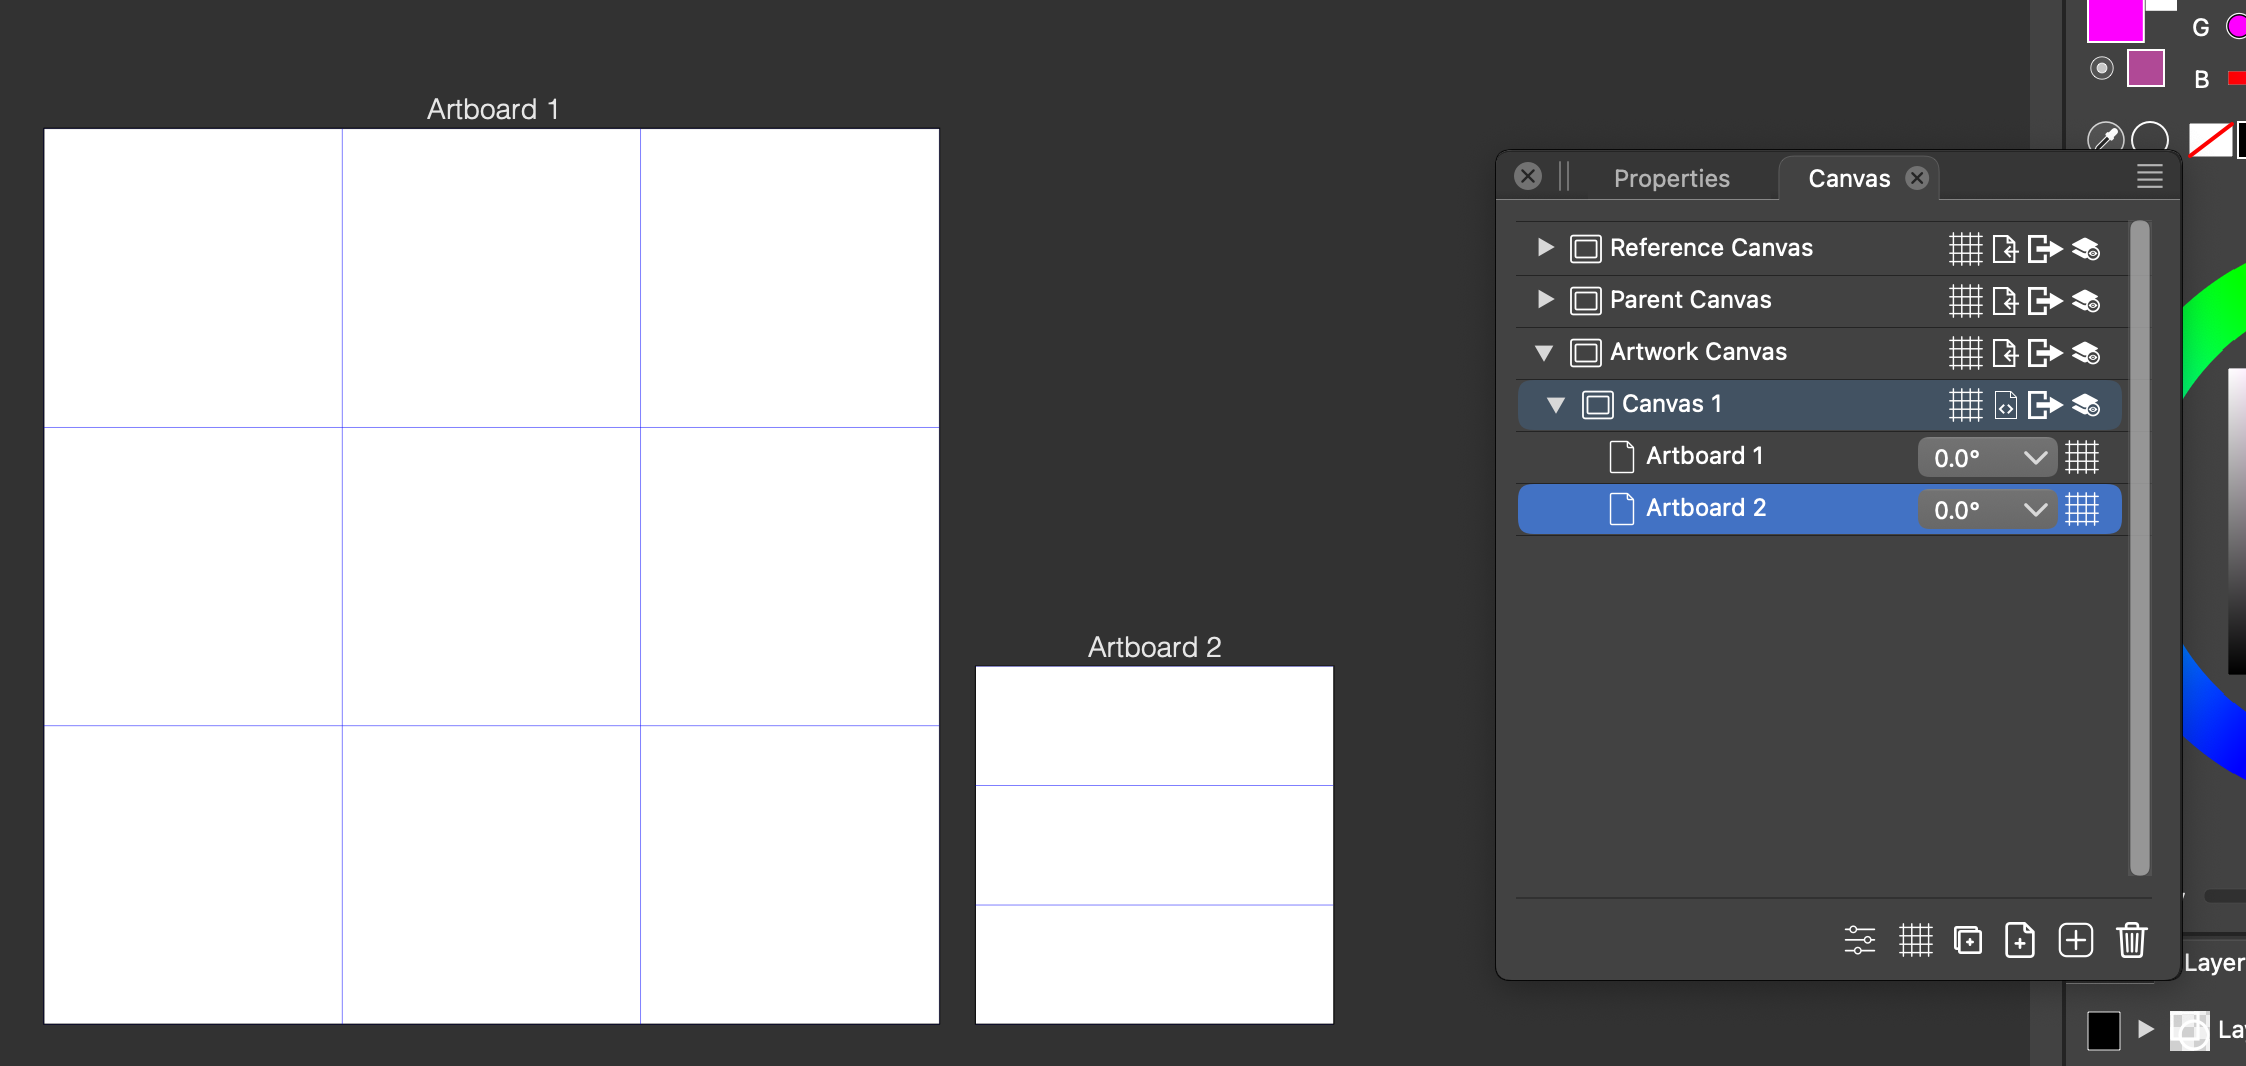Click code file icon on Canvas 1
Viewport: 2246px width, 1066px height.
[x=2005, y=405]
